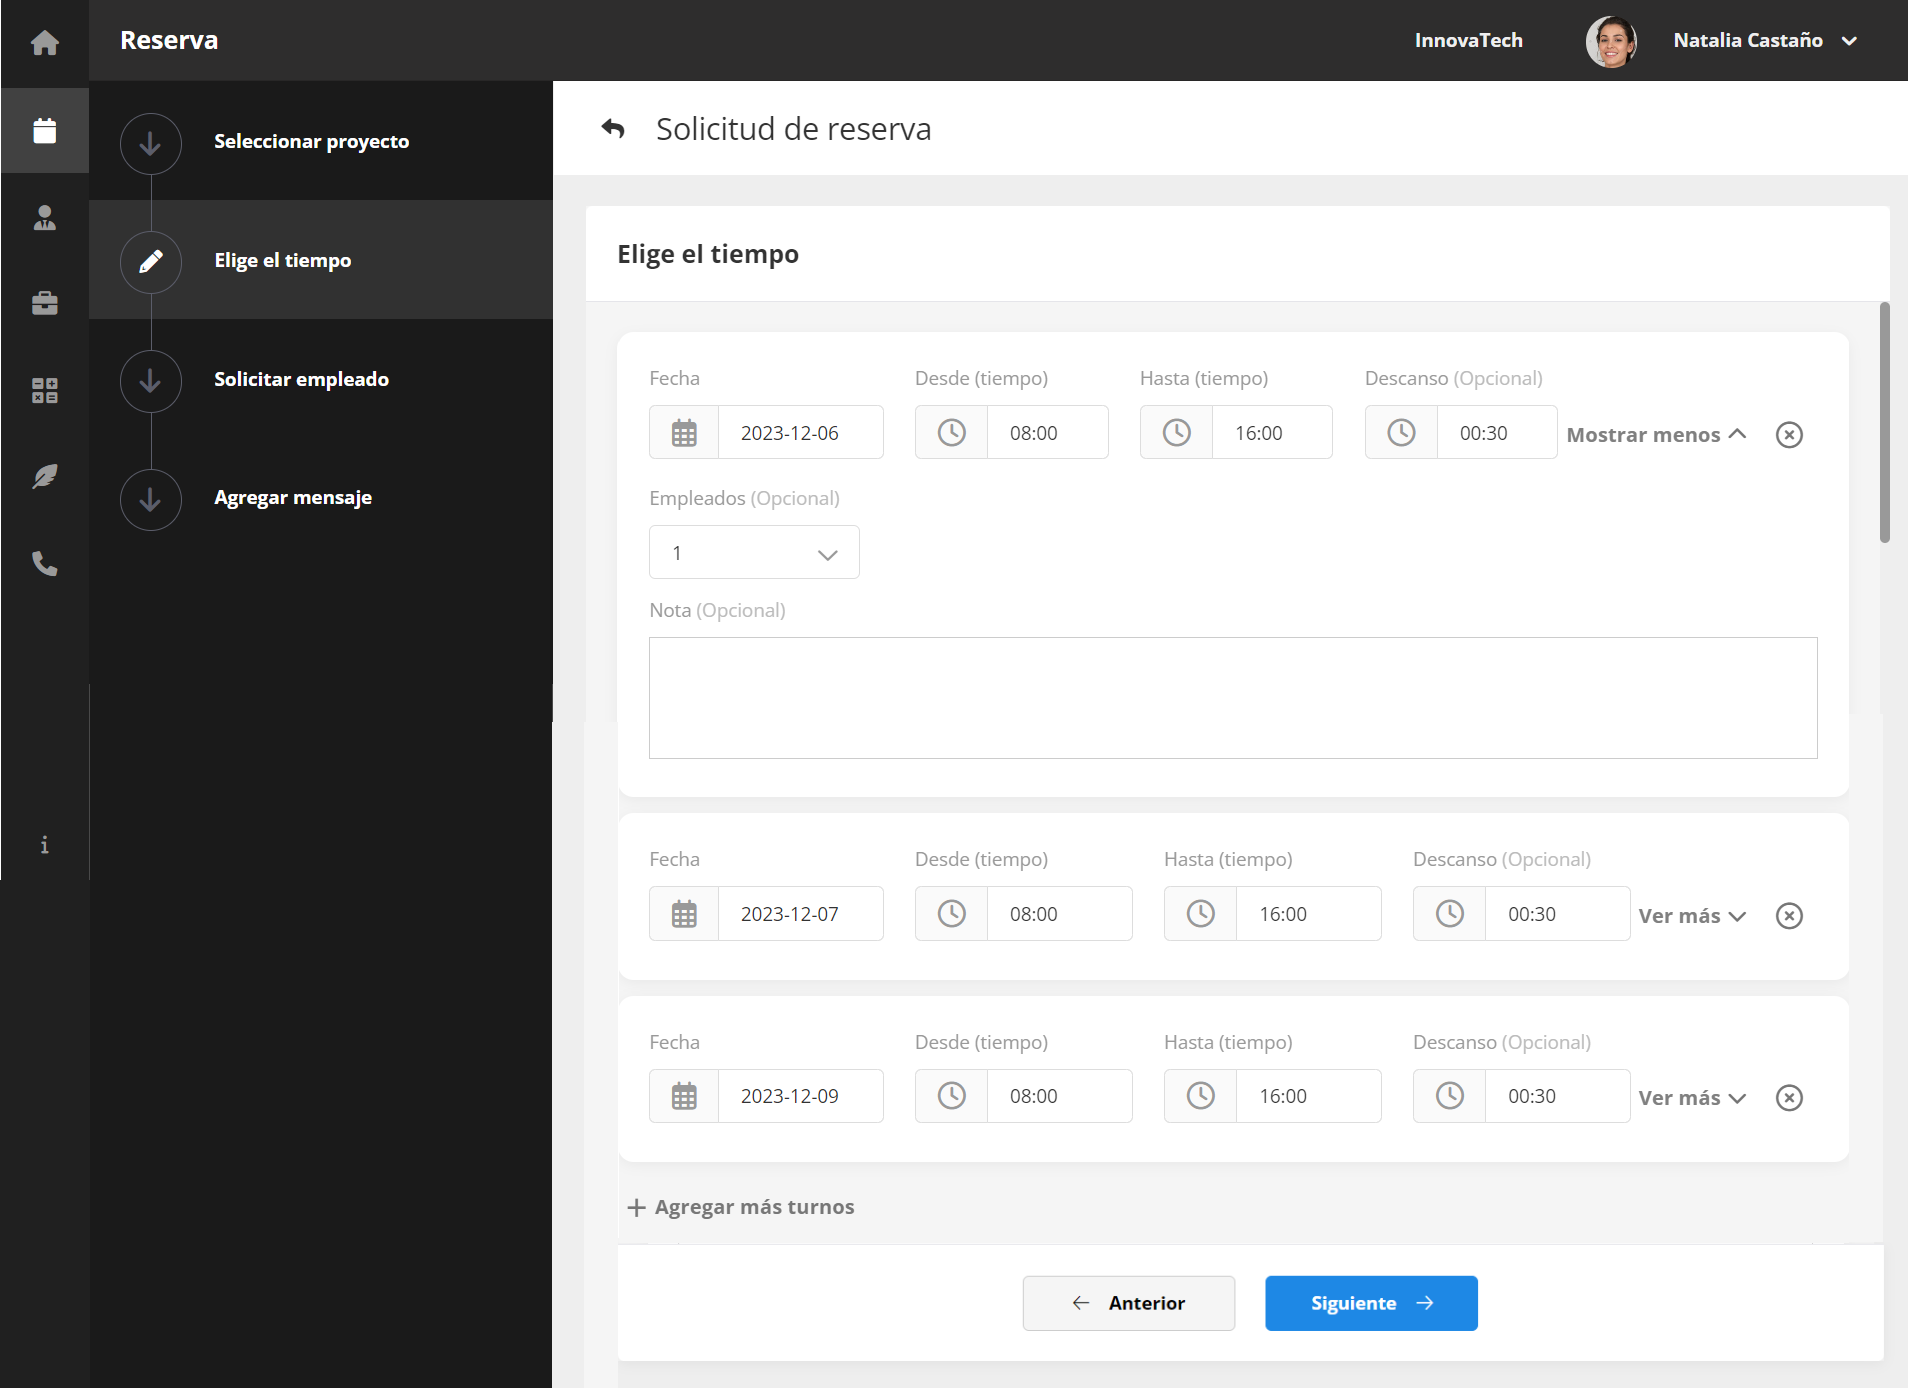The width and height of the screenshot is (1908, 1388).
Task: Go back using the return arrow icon
Action: (613, 129)
